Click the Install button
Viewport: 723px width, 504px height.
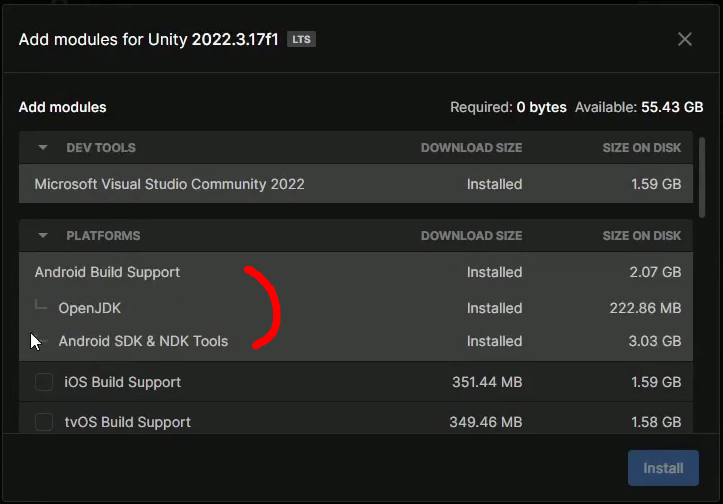663,468
